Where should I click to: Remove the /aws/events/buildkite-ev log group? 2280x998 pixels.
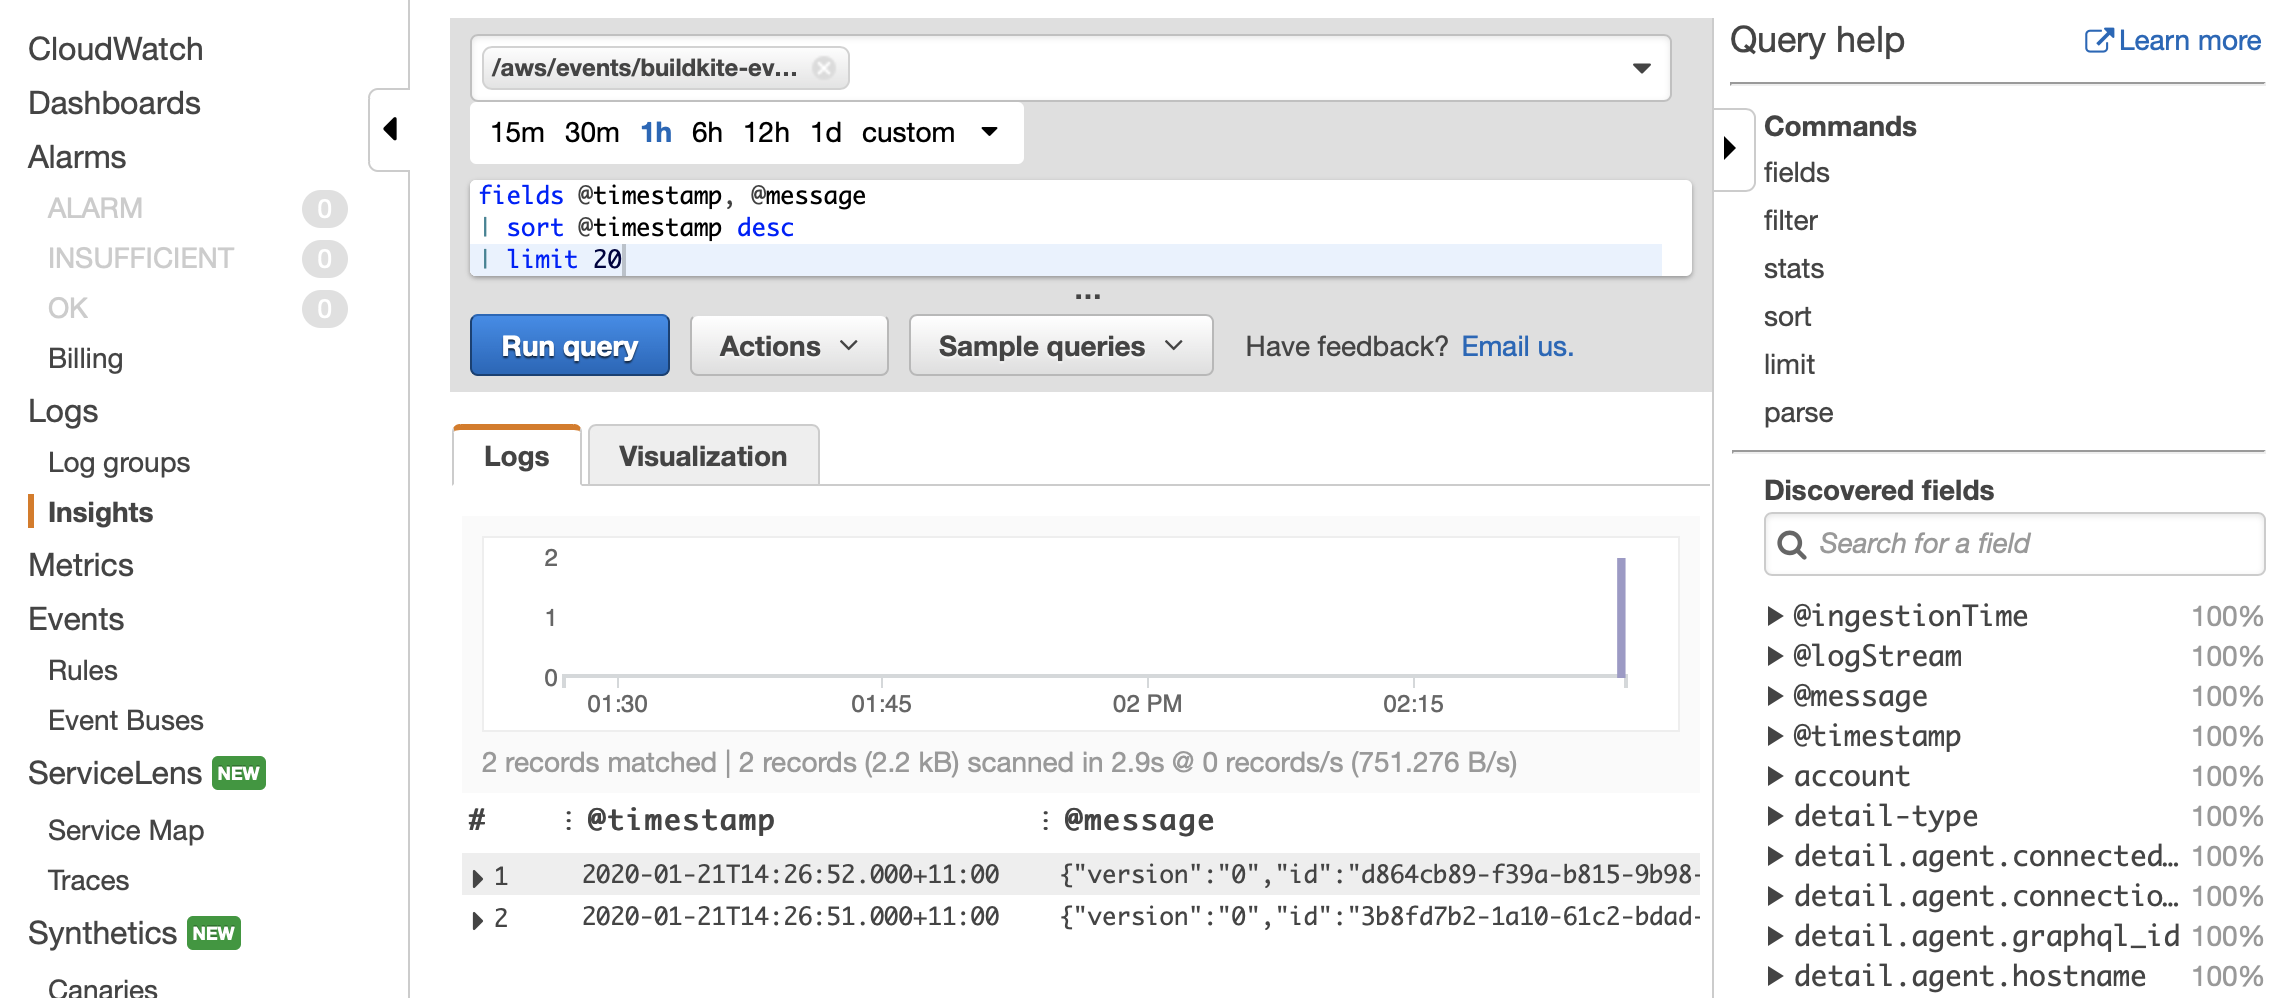coord(824,68)
